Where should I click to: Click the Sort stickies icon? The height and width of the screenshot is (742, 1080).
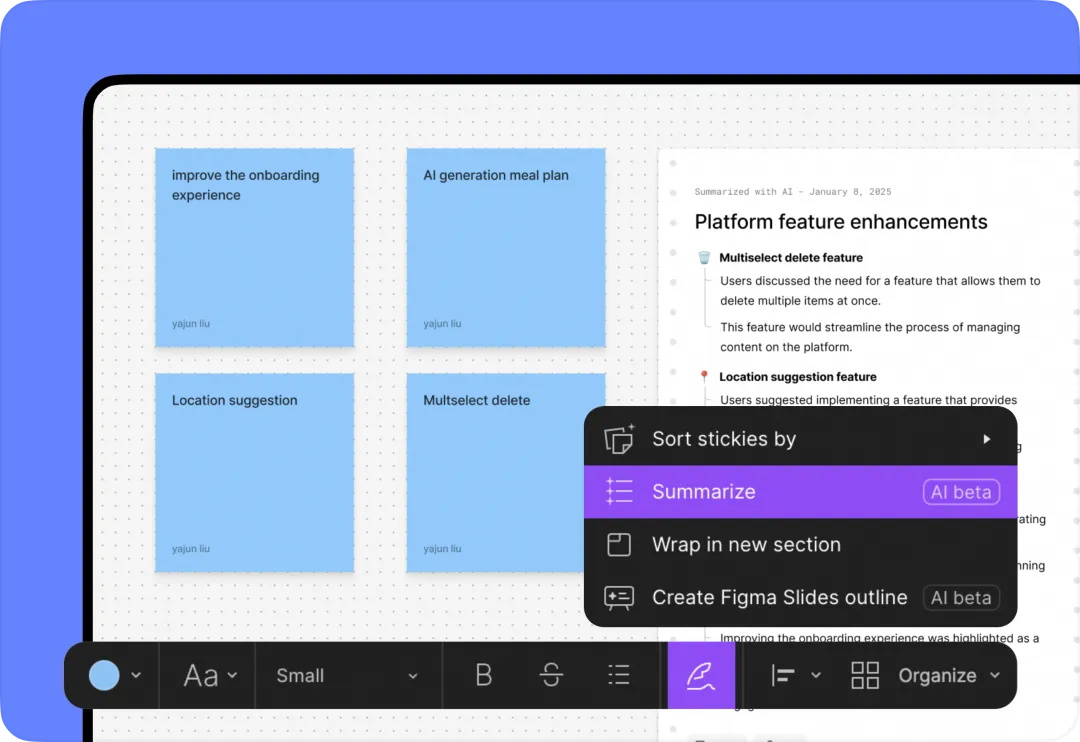(x=619, y=439)
